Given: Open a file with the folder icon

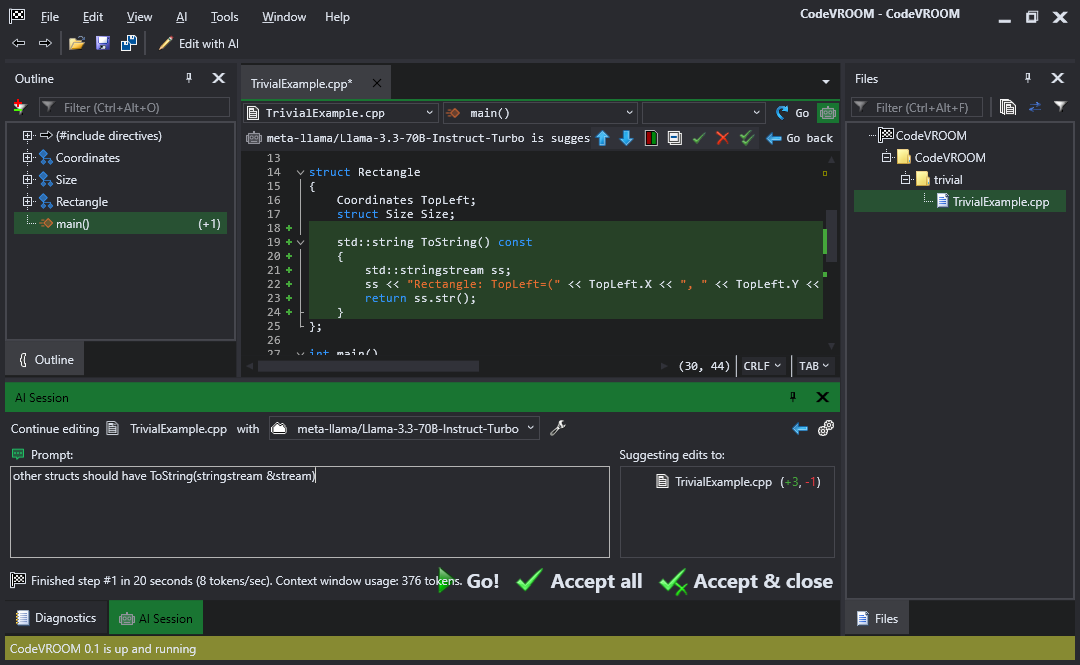Looking at the screenshot, I should point(76,43).
